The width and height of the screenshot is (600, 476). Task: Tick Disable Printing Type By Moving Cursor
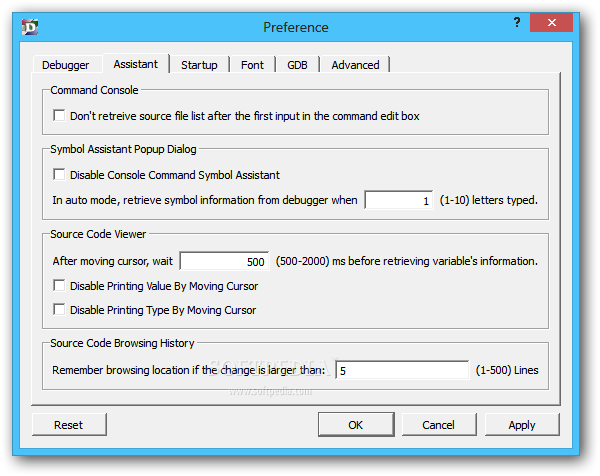tap(59, 309)
